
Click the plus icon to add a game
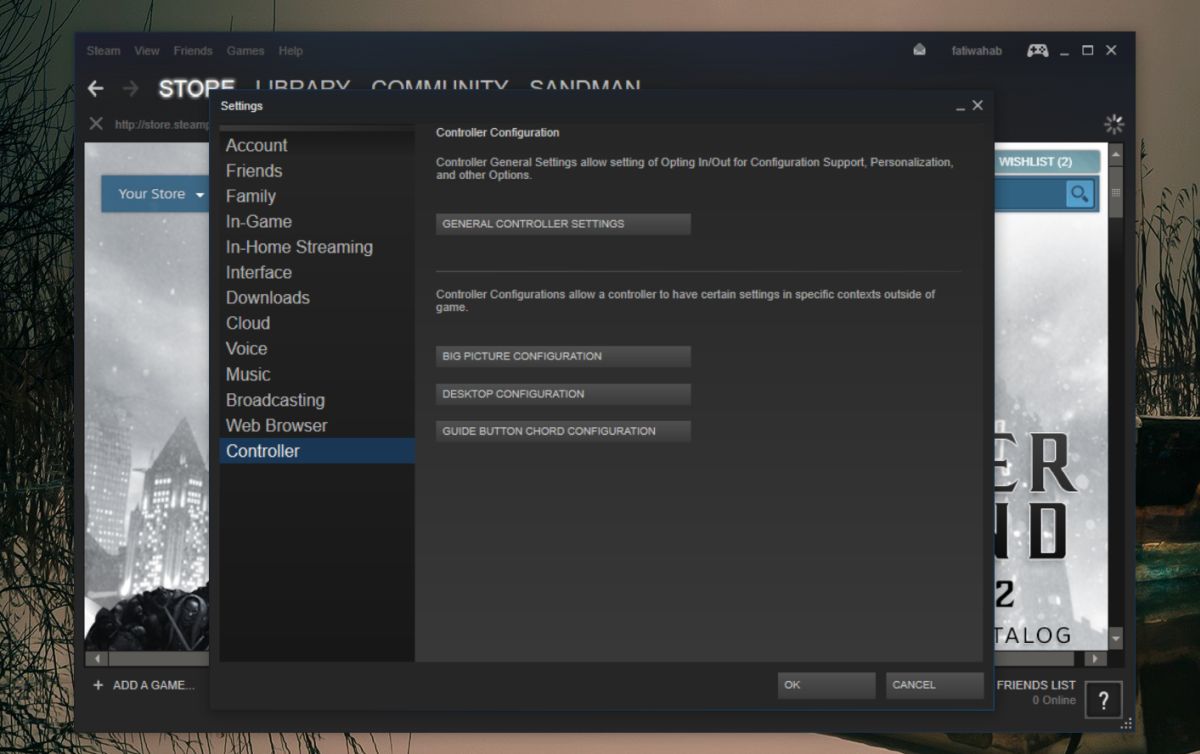98,685
